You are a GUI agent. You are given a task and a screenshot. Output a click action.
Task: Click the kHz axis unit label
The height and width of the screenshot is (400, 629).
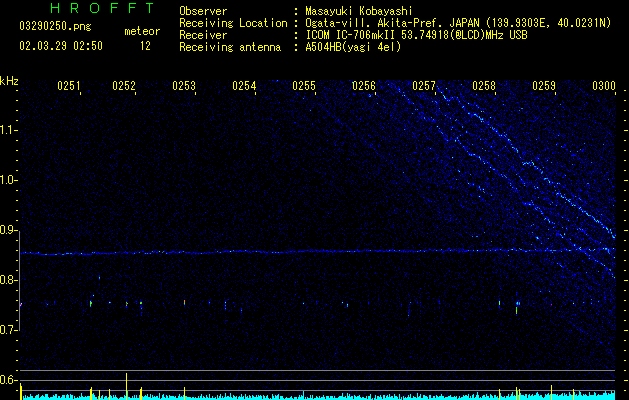(9, 81)
